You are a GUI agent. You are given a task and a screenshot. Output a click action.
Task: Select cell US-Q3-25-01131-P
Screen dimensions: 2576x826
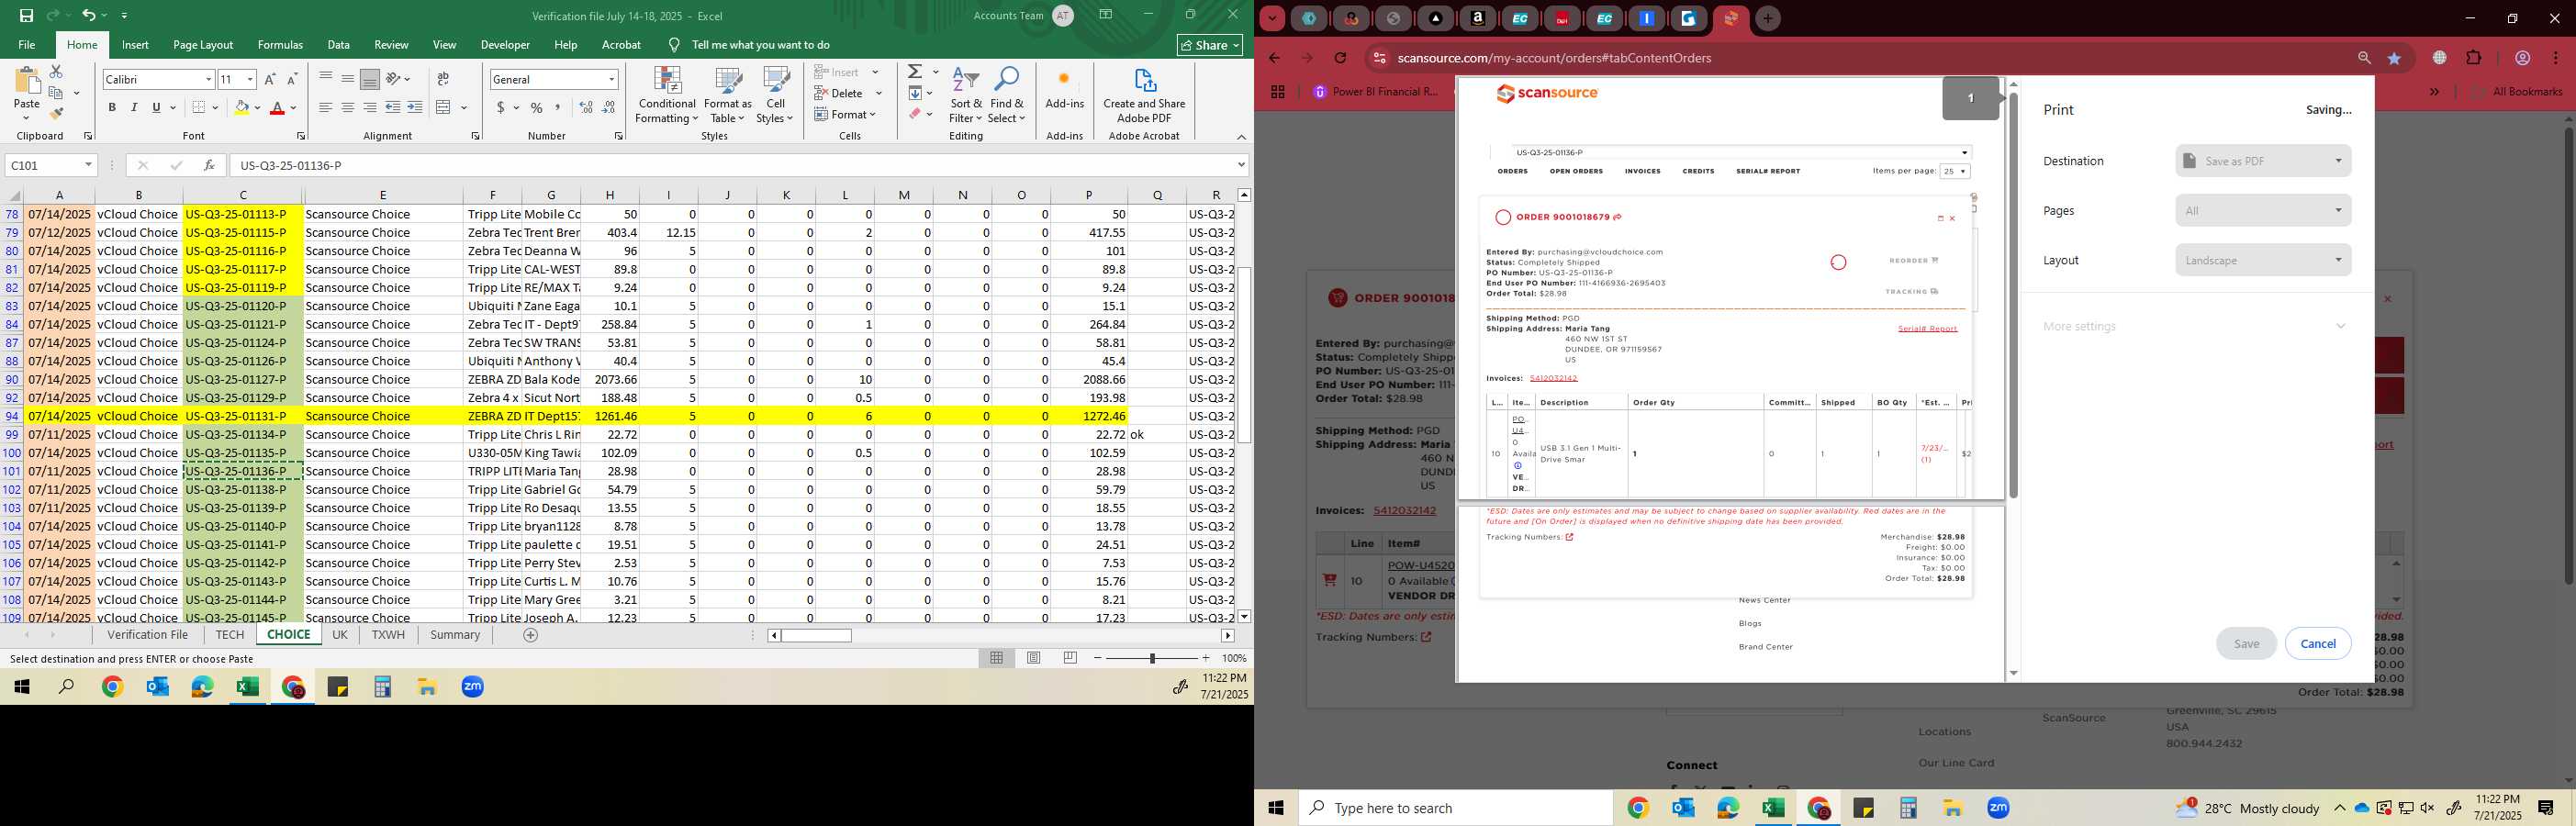click(x=243, y=416)
